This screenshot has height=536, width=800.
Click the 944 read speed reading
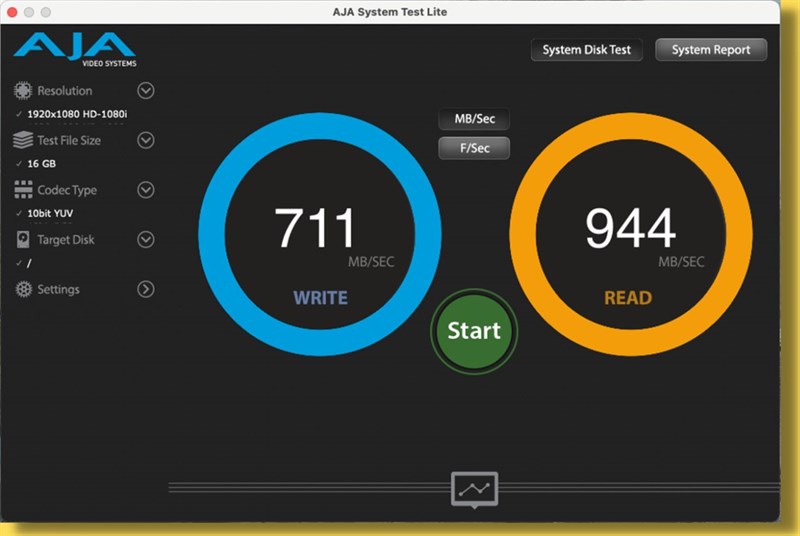tap(631, 227)
